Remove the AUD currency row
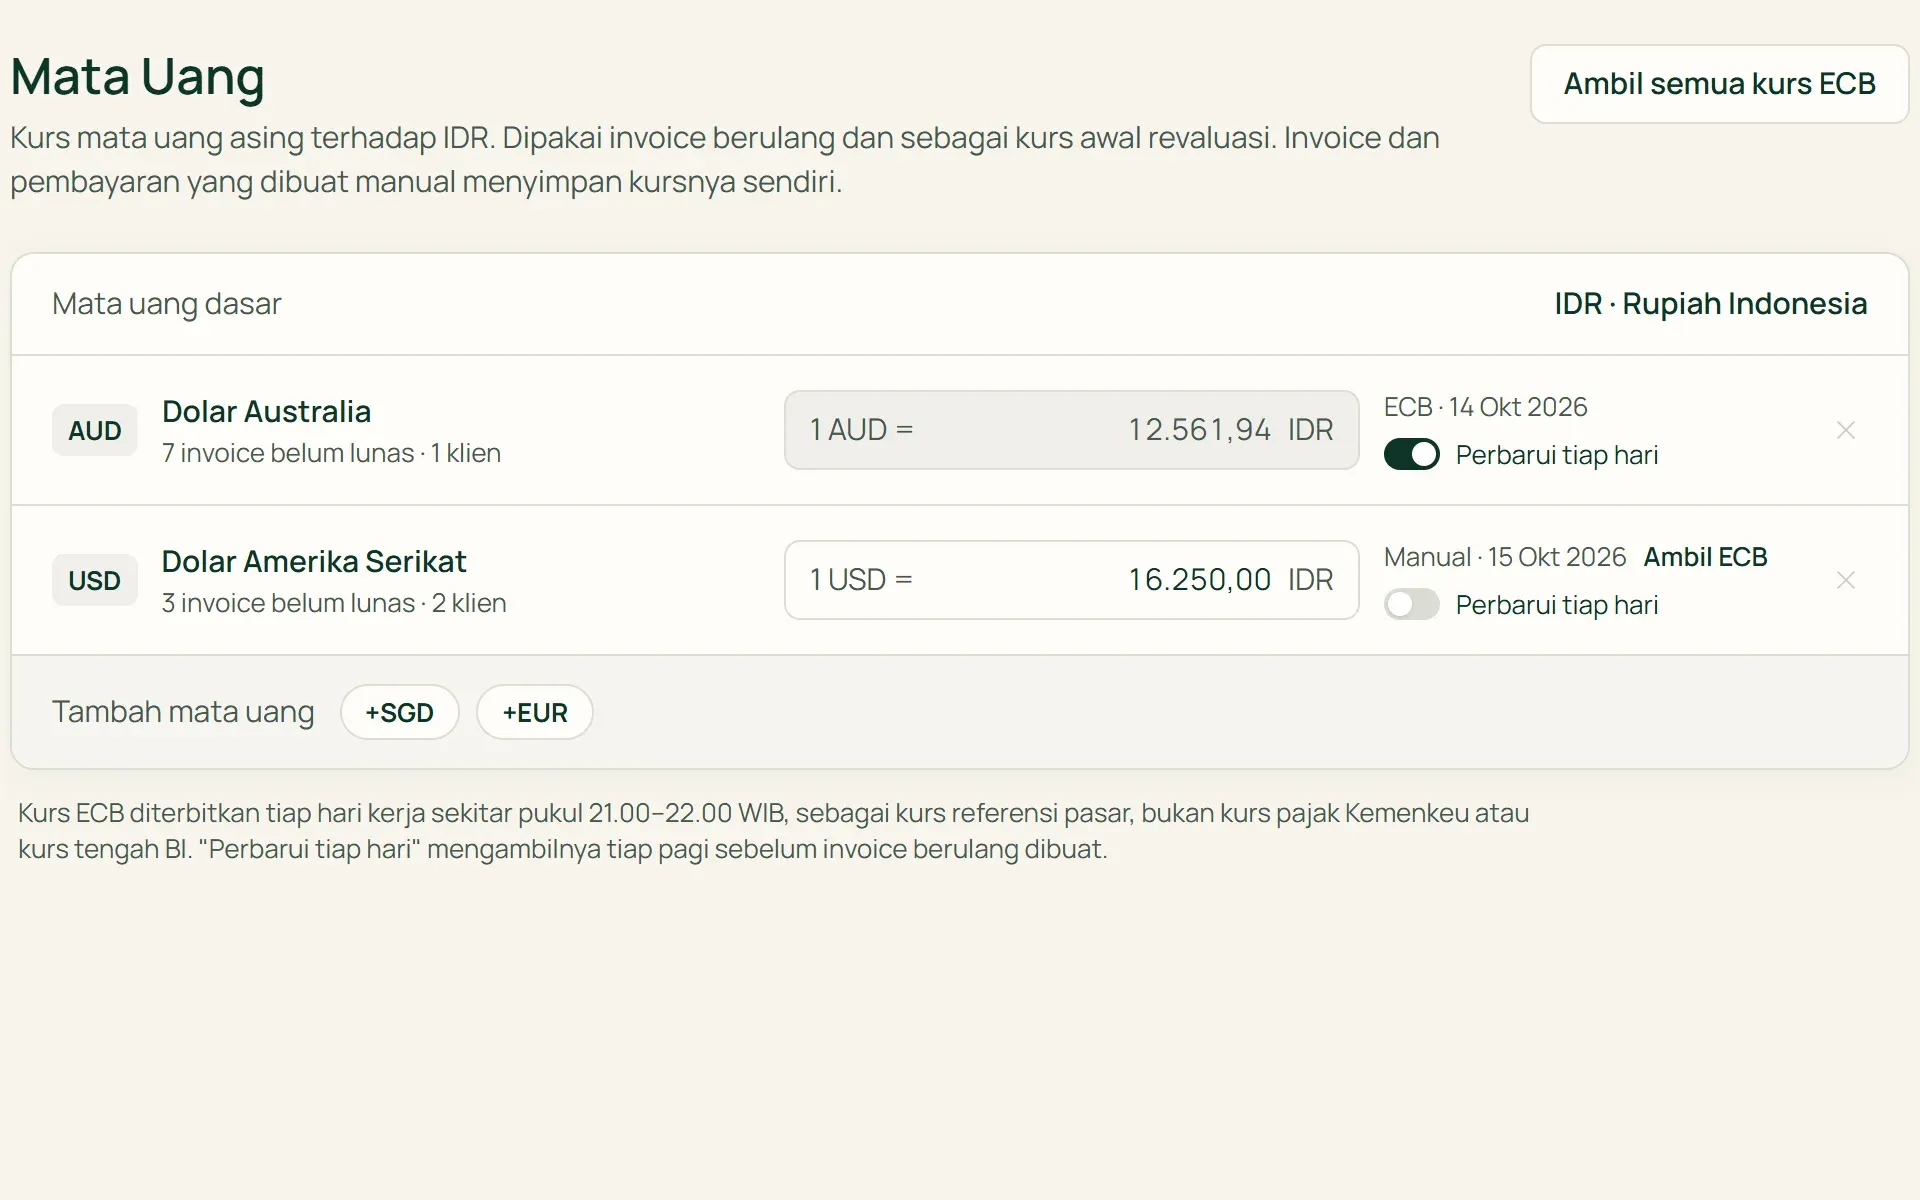The width and height of the screenshot is (1920, 1200). (1845, 430)
